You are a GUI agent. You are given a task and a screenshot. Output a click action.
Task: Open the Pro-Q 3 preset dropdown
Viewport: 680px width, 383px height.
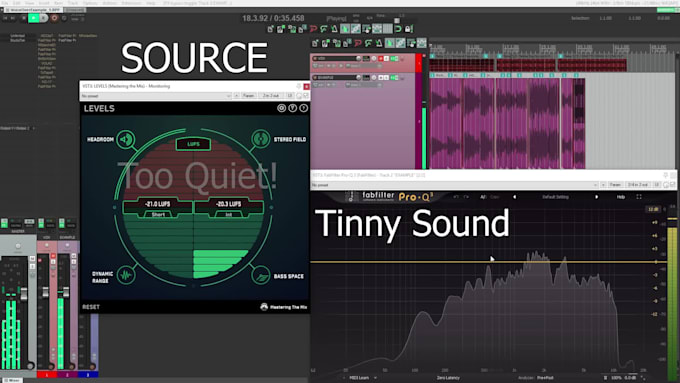coord(455,185)
